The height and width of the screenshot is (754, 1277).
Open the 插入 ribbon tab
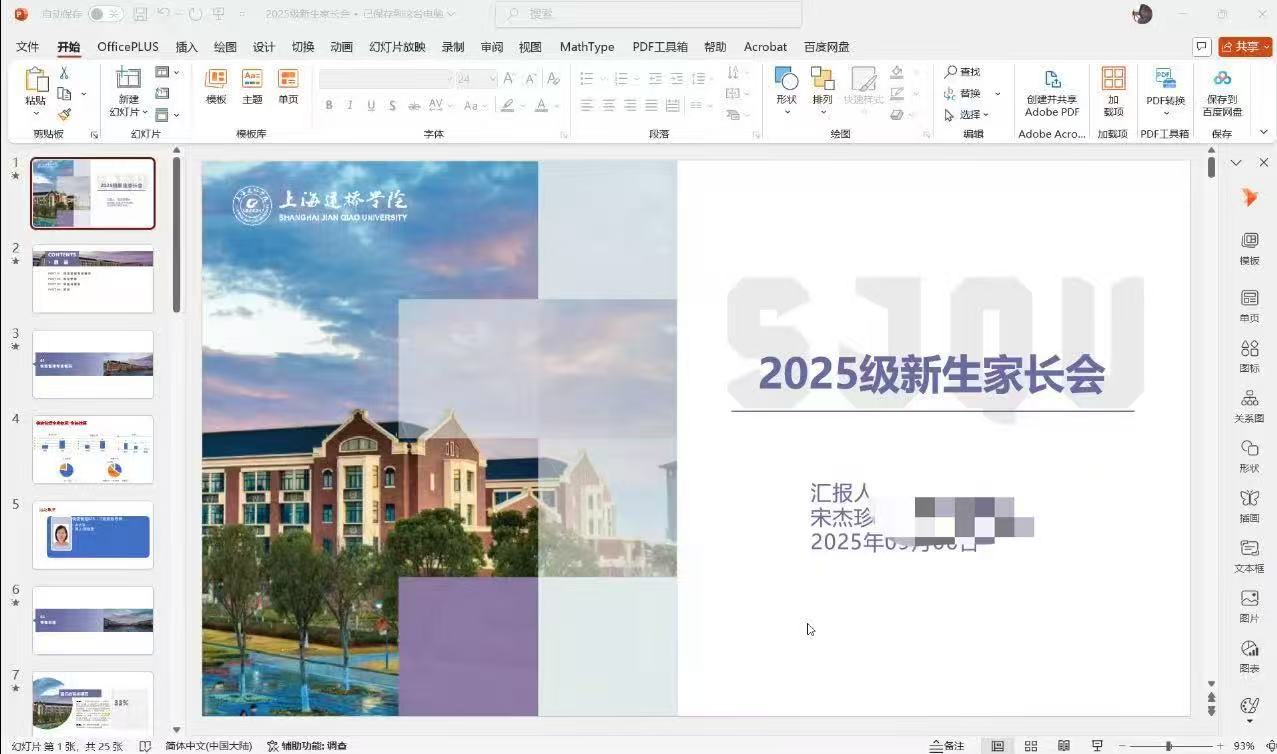coord(186,47)
